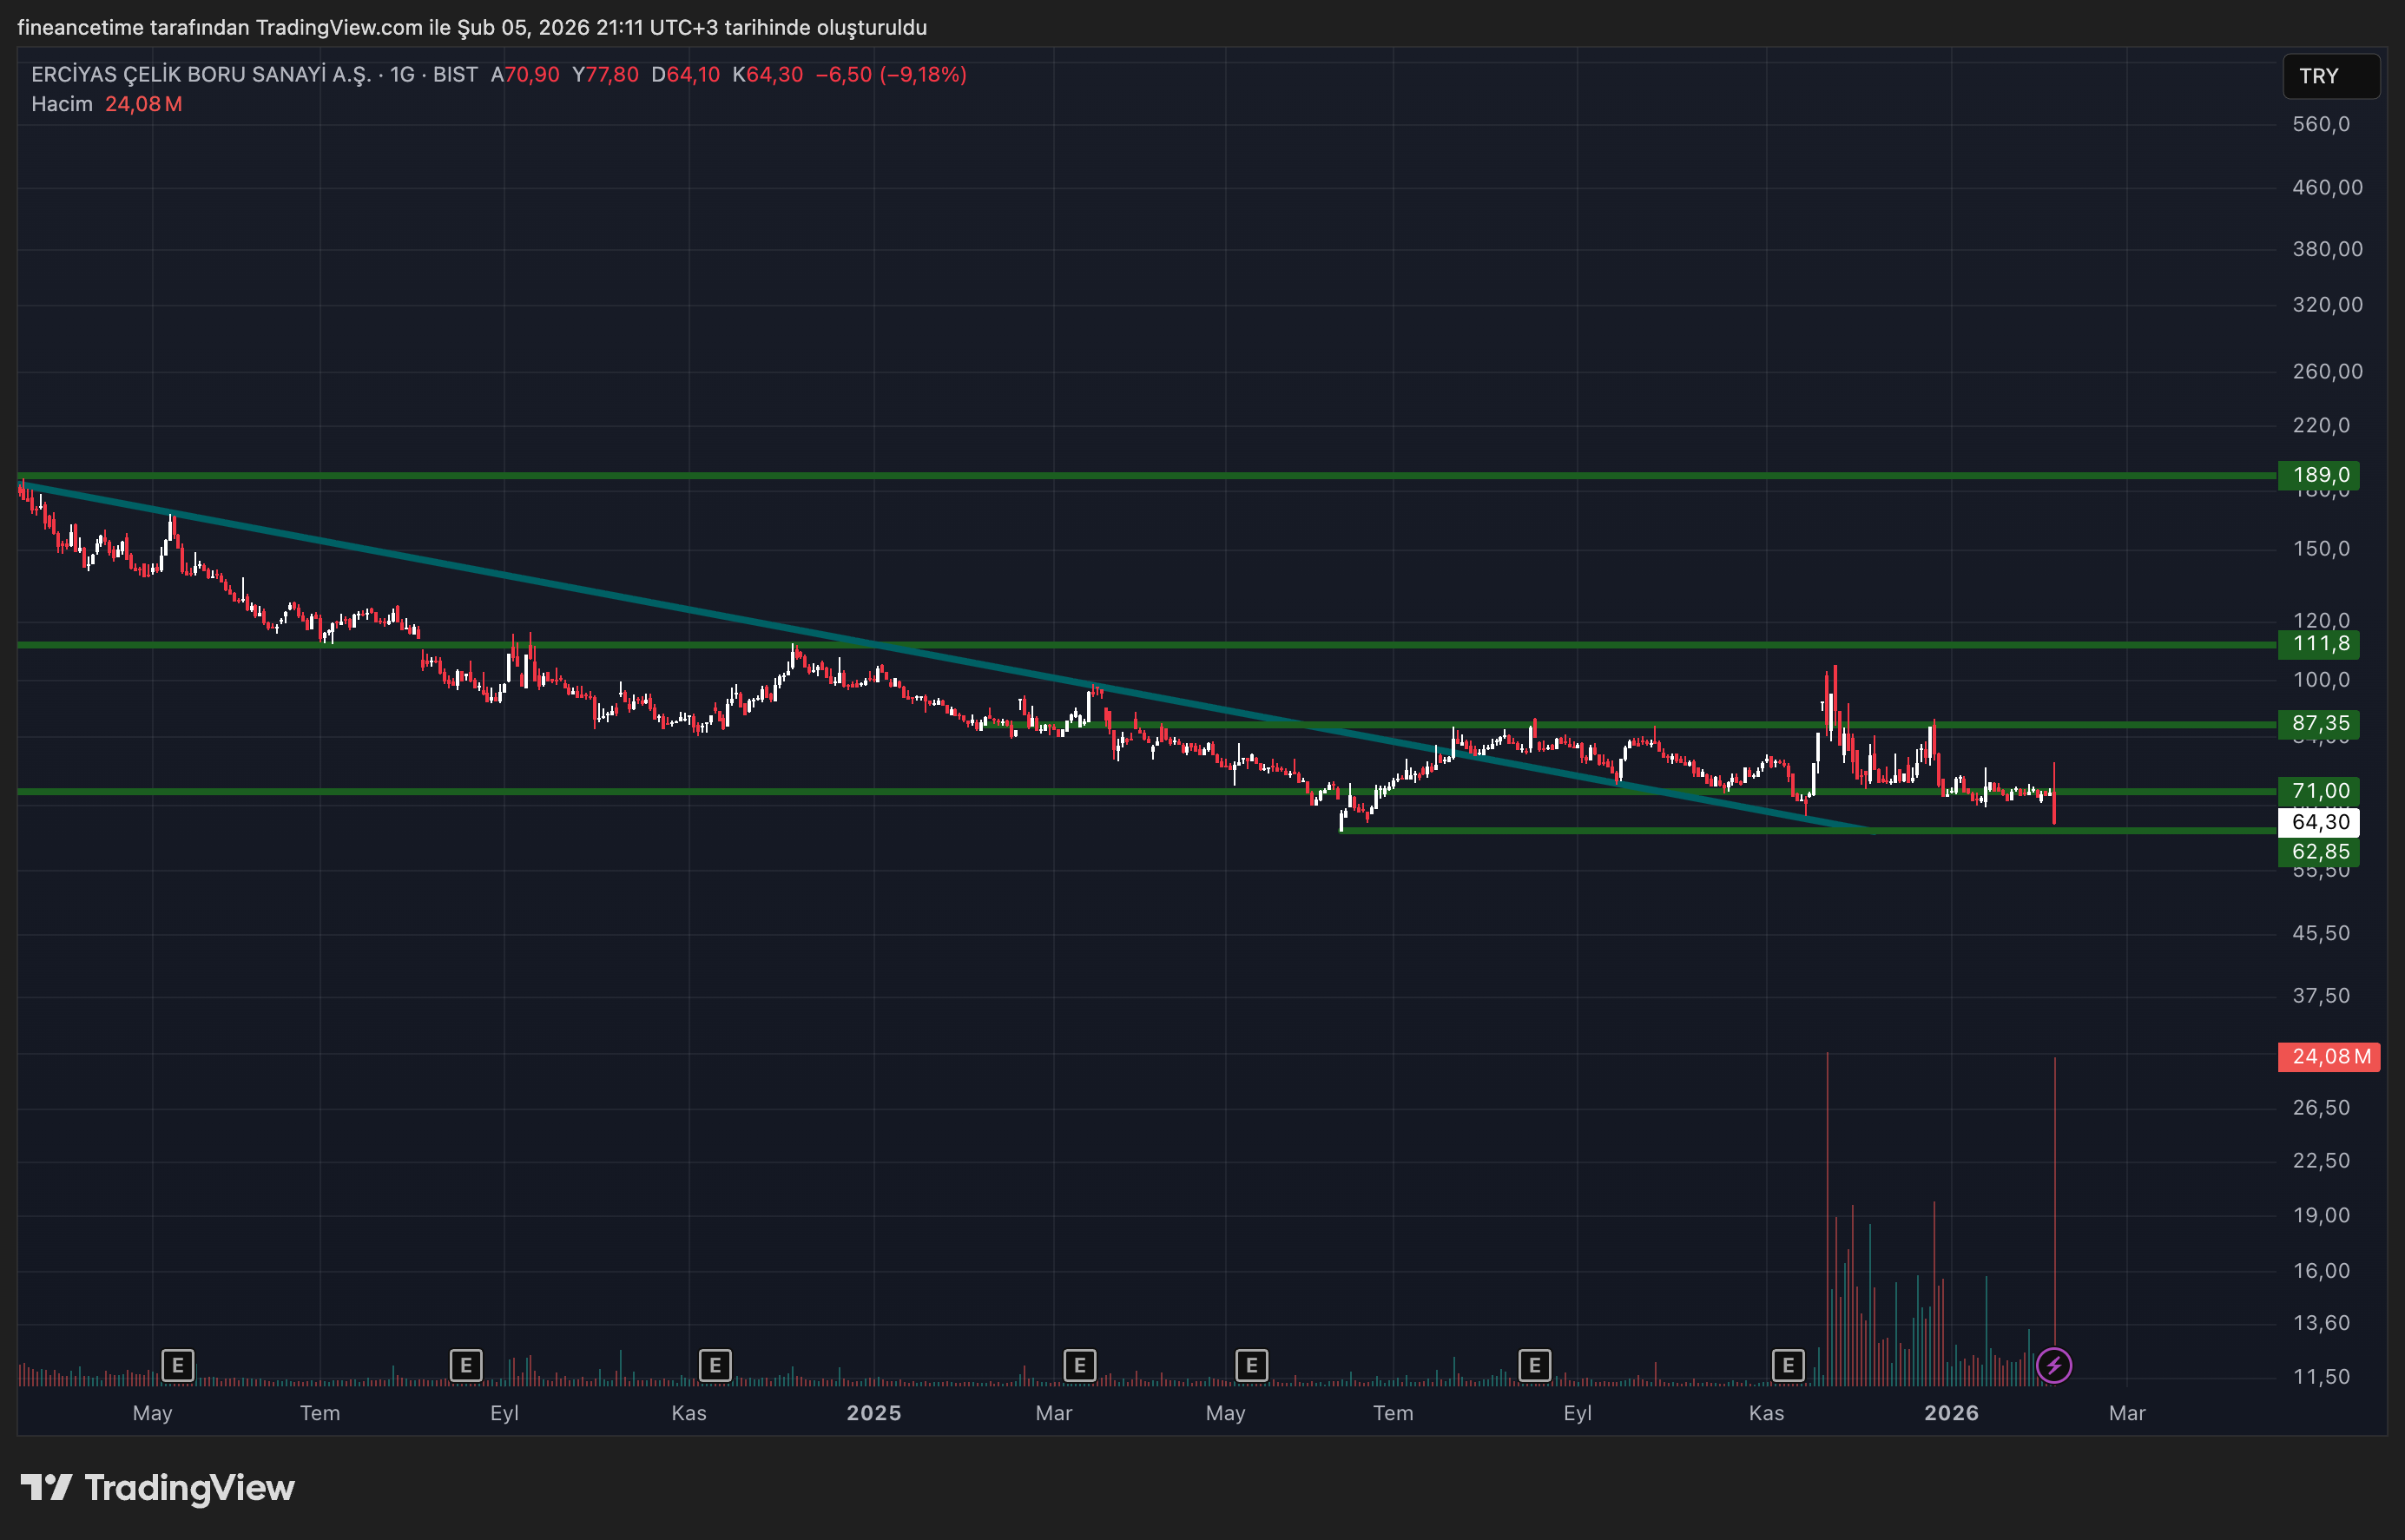Click the TradingView logo
Image resolution: width=2405 pixels, height=1540 pixels.
pos(158,1488)
